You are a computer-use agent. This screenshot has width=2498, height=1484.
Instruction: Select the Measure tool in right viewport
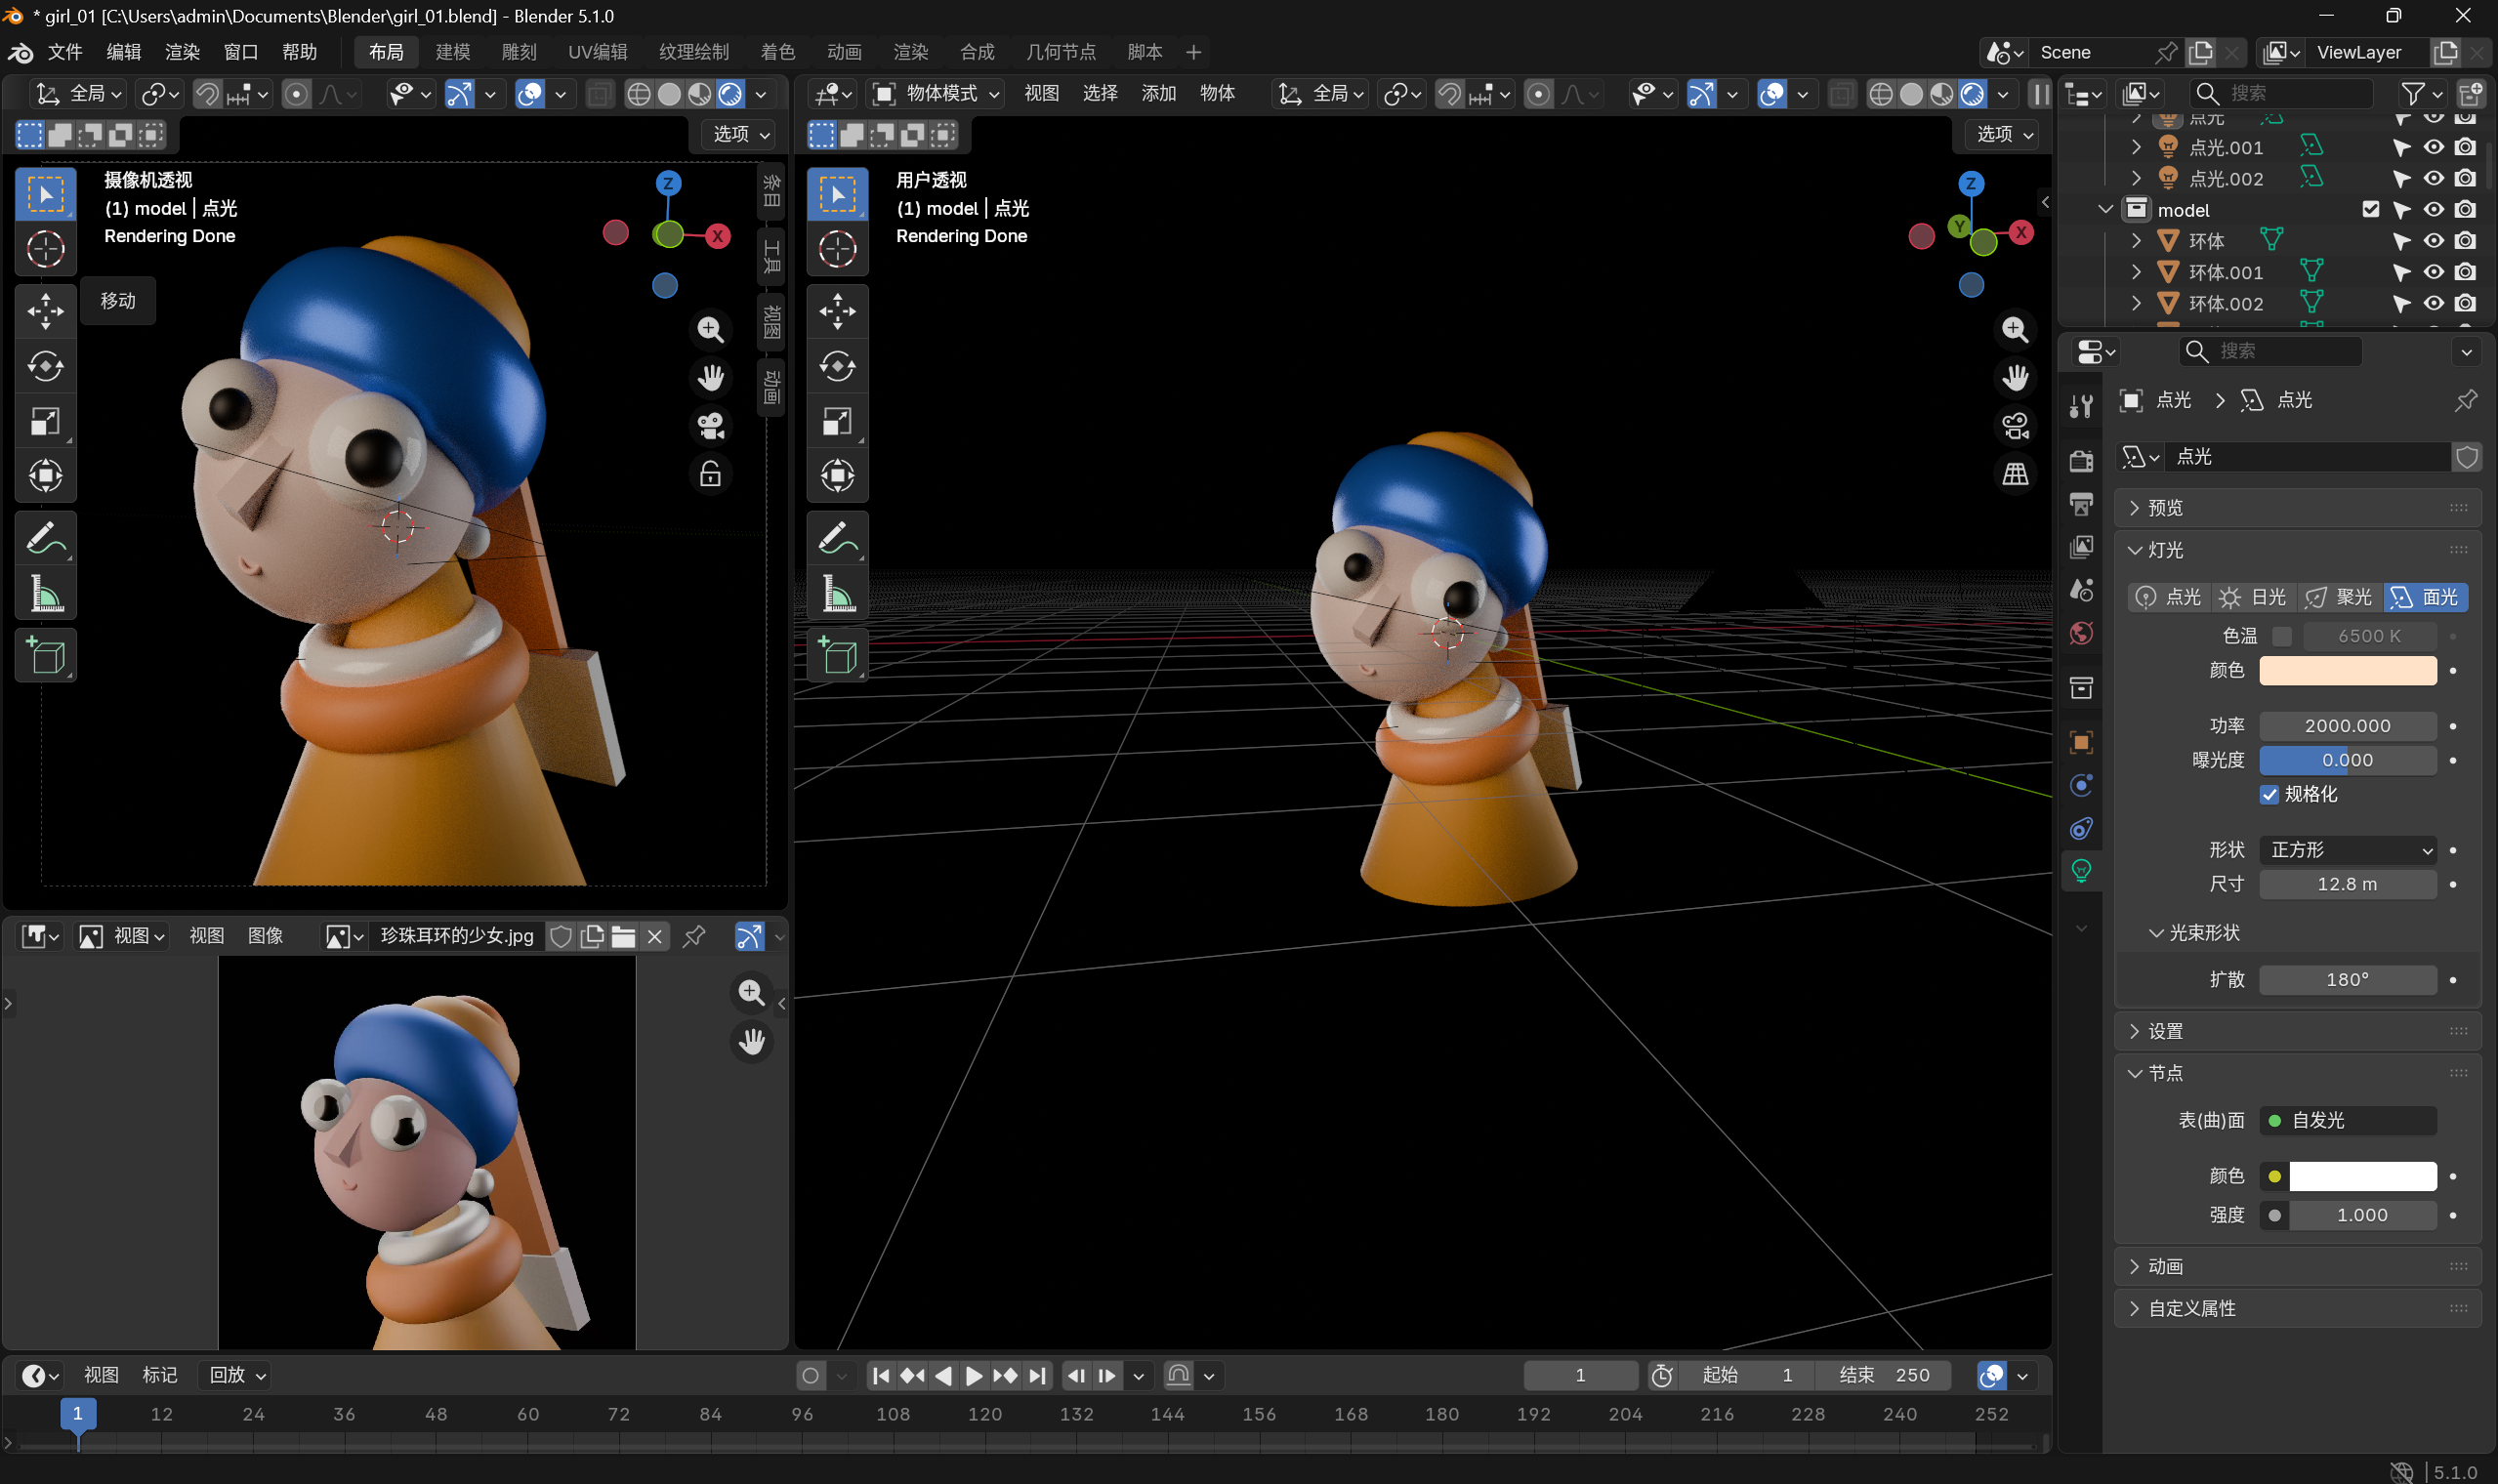click(837, 595)
